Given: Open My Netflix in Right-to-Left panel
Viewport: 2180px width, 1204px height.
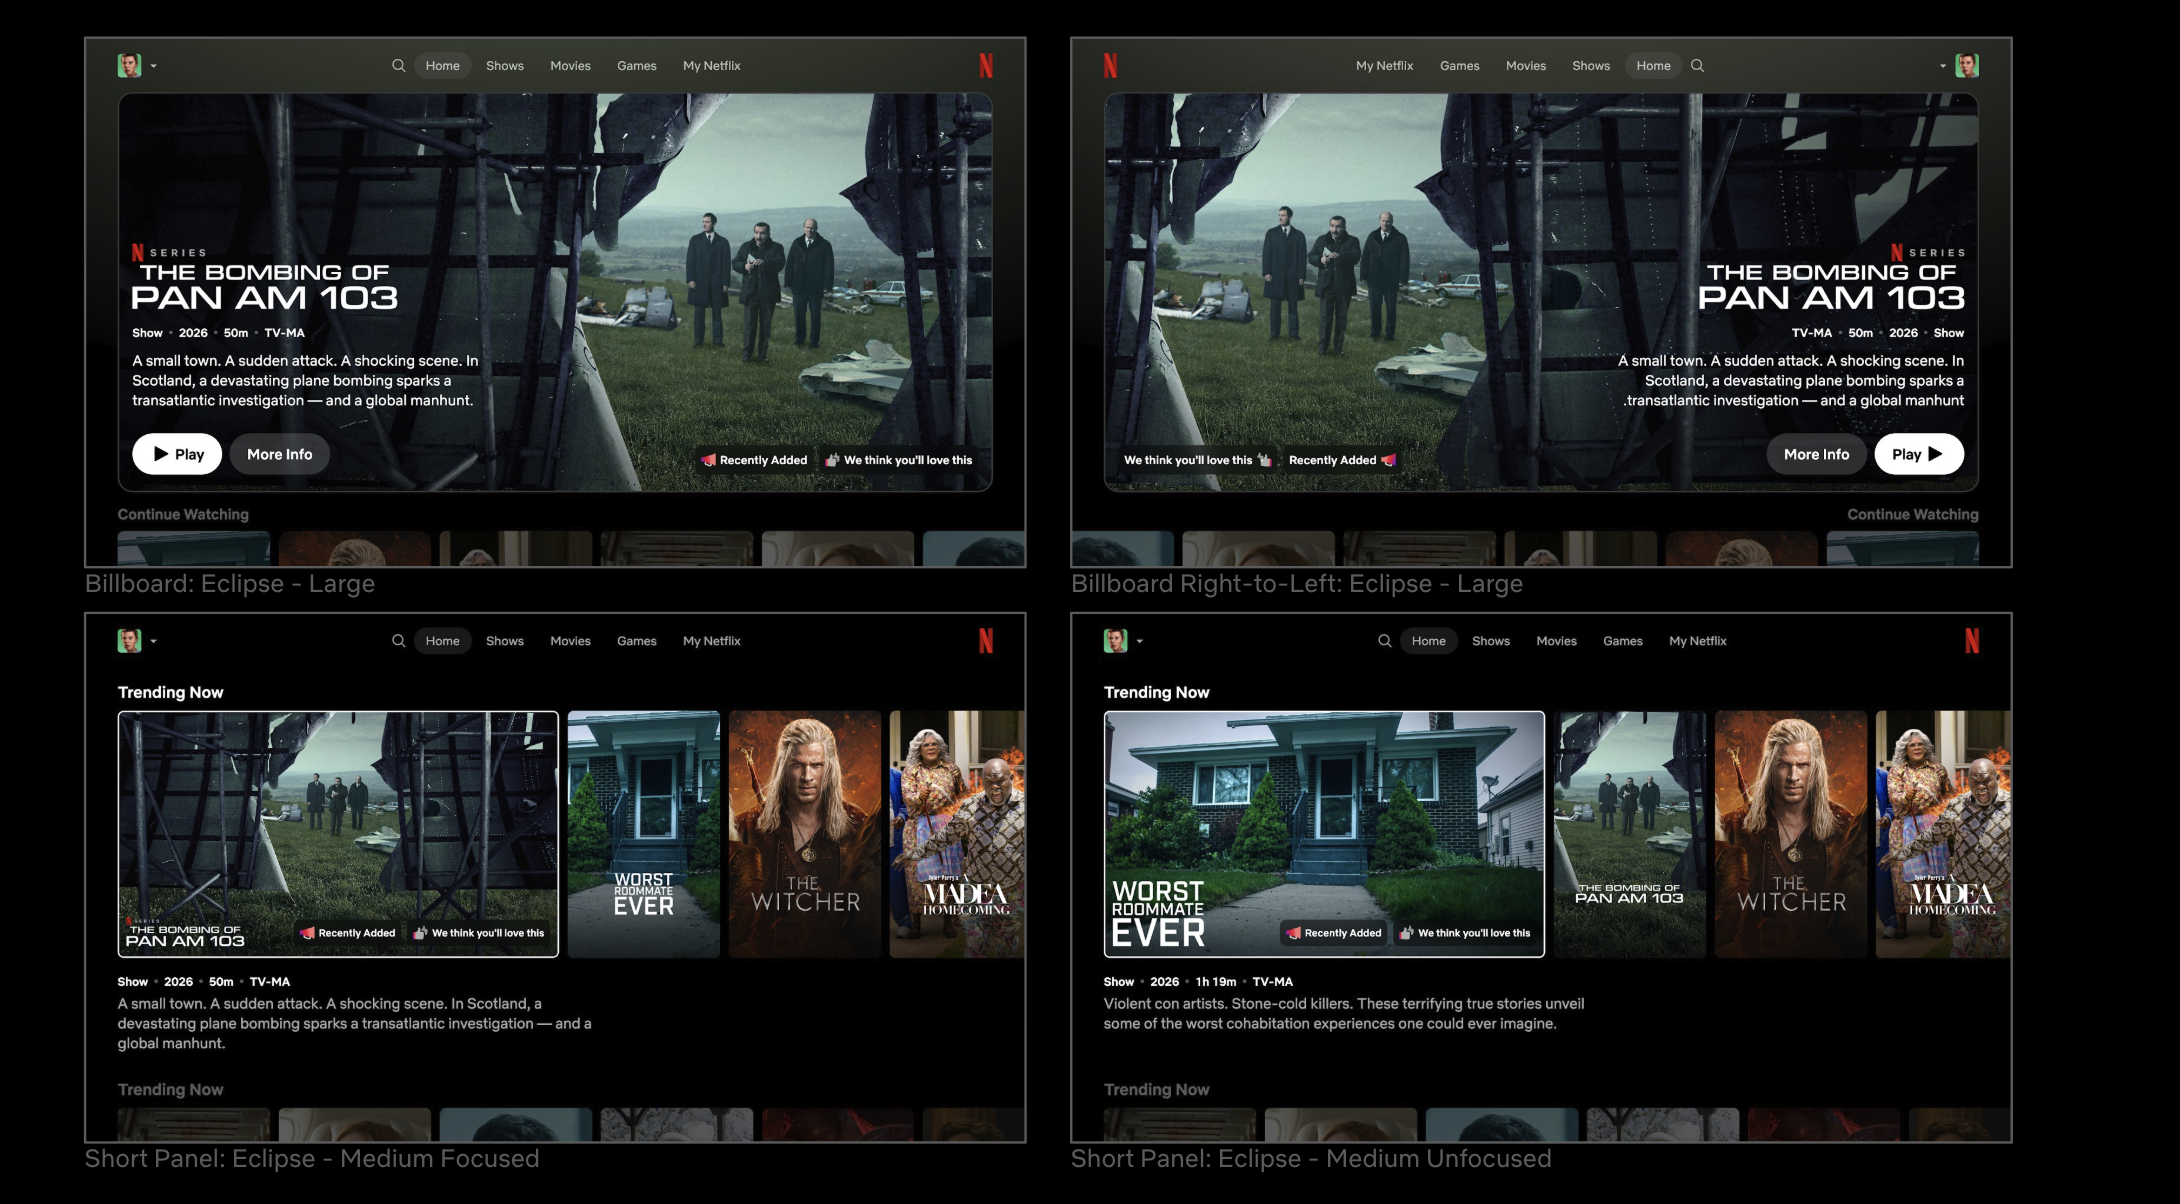Looking at the screenshot, I should [1384, 66].
